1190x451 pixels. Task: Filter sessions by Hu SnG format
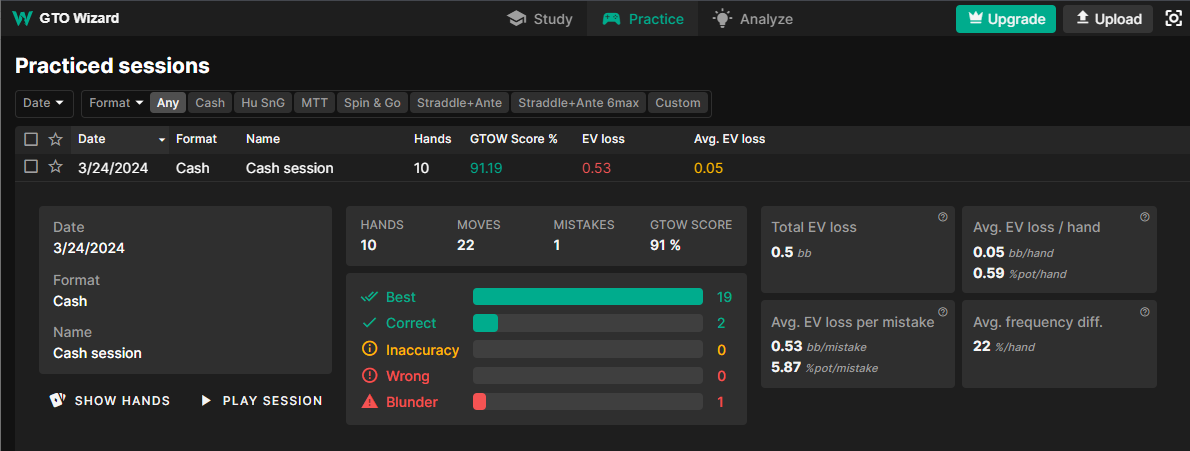(263, 102)
